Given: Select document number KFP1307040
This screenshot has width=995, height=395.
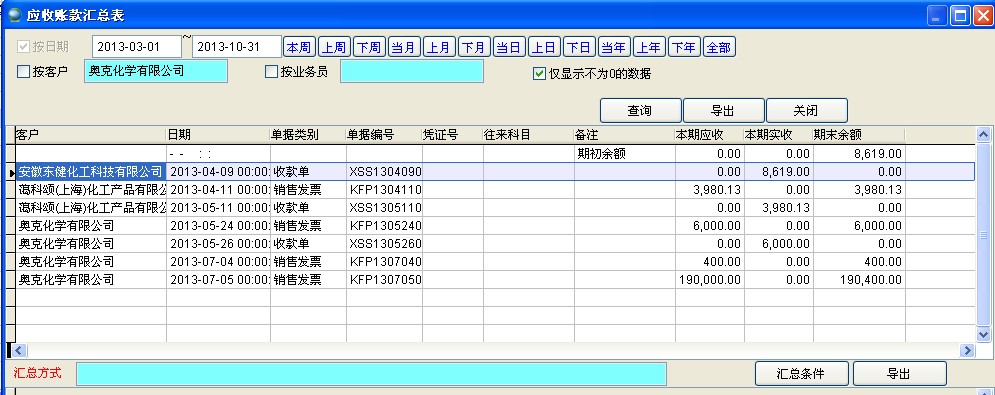Looking at the screenshot, I should coord(385,262).
